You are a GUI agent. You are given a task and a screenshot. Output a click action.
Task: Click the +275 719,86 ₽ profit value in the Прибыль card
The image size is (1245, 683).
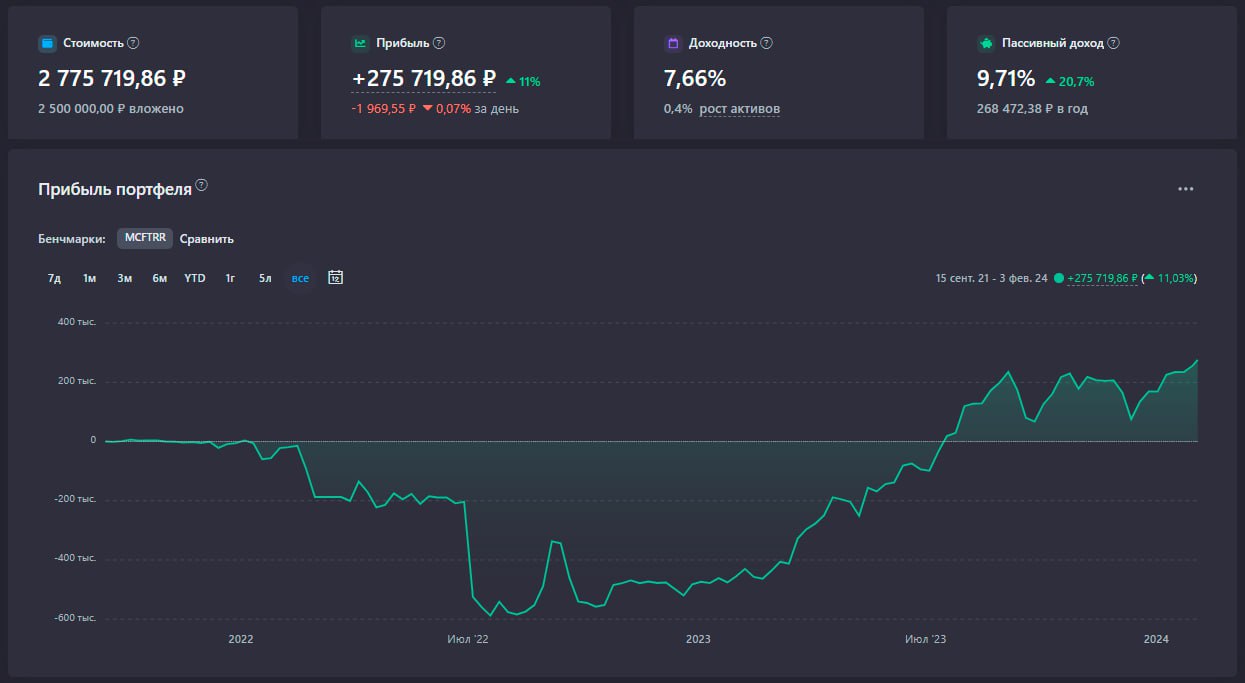click(424, 79)
